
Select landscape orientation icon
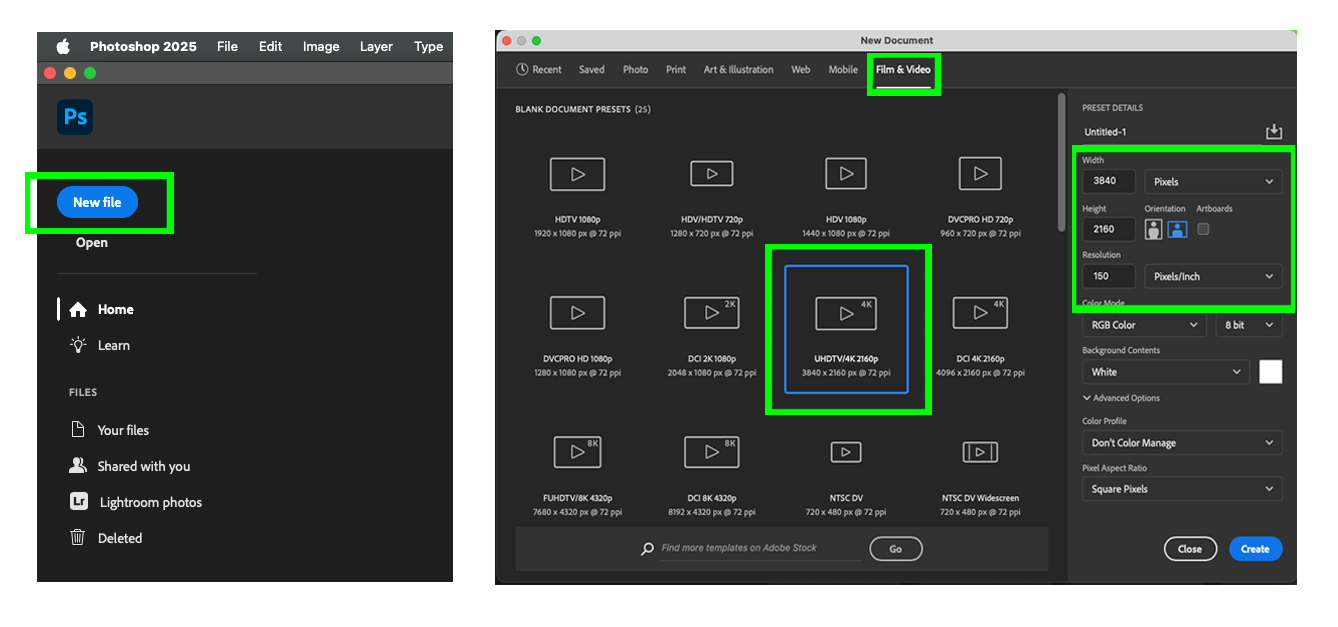click(x=1177, y=229)
